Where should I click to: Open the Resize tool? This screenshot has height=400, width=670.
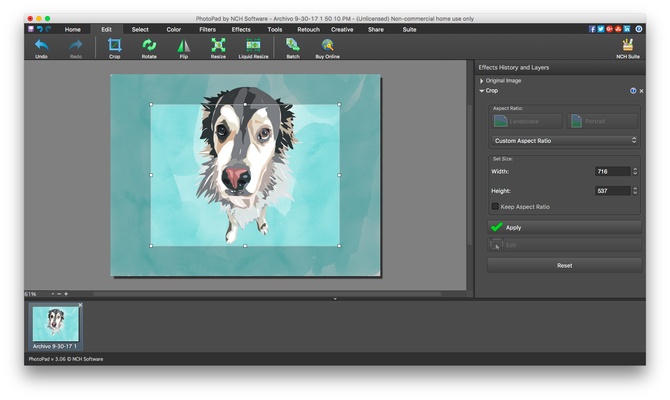pos(218,48)
